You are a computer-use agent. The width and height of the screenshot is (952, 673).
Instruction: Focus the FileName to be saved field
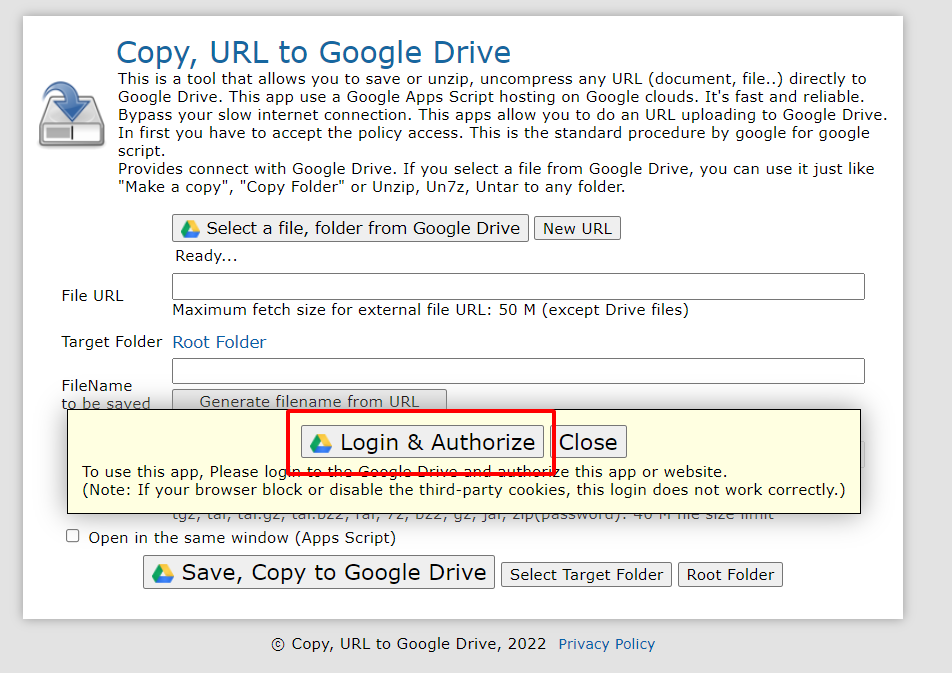[518, 371]
